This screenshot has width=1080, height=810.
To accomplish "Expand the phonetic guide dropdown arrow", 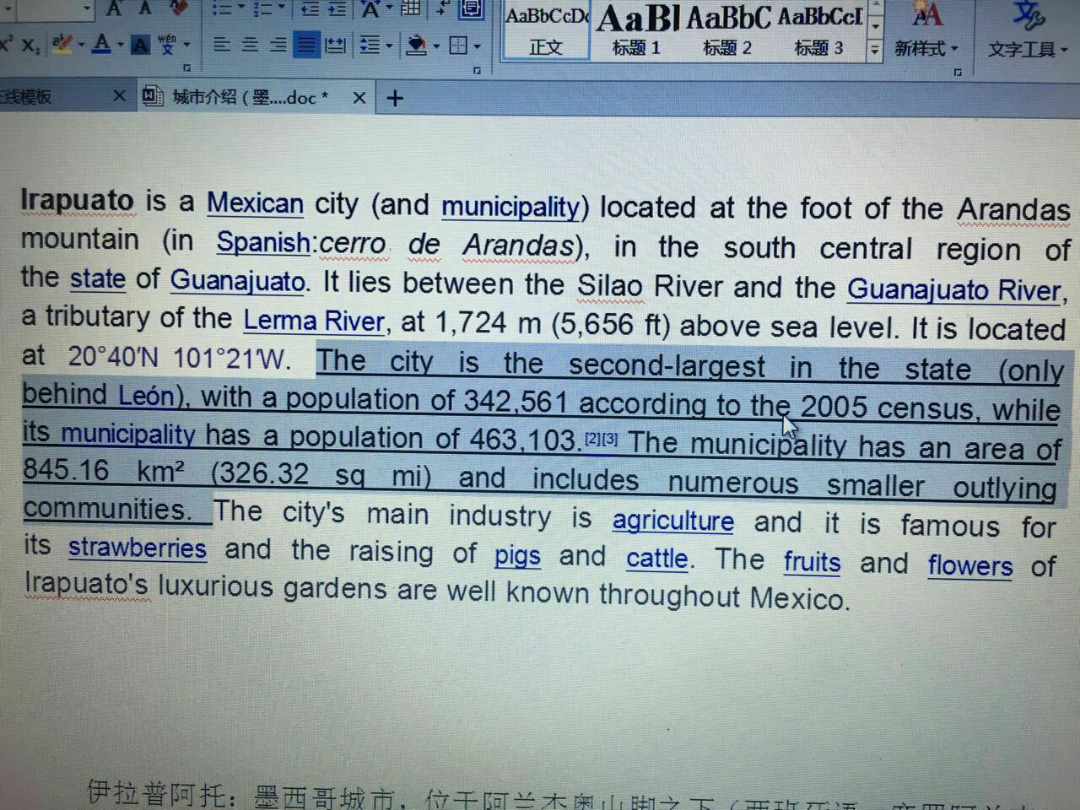I will (186, 46).
